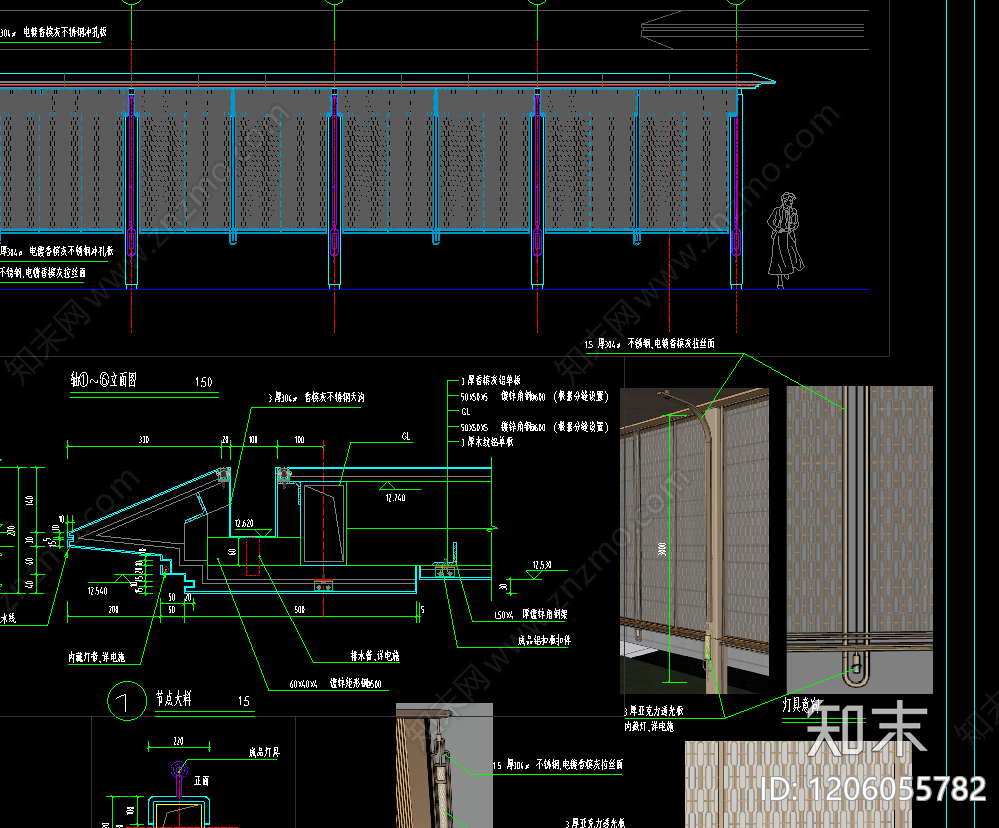Select the 厚镀锌角钢架 L50X4 callout

click(531, 614)
